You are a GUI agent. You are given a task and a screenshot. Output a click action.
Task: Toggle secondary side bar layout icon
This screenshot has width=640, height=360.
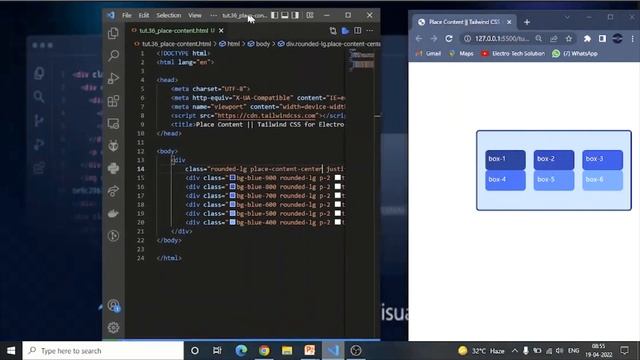pos(295,15)
